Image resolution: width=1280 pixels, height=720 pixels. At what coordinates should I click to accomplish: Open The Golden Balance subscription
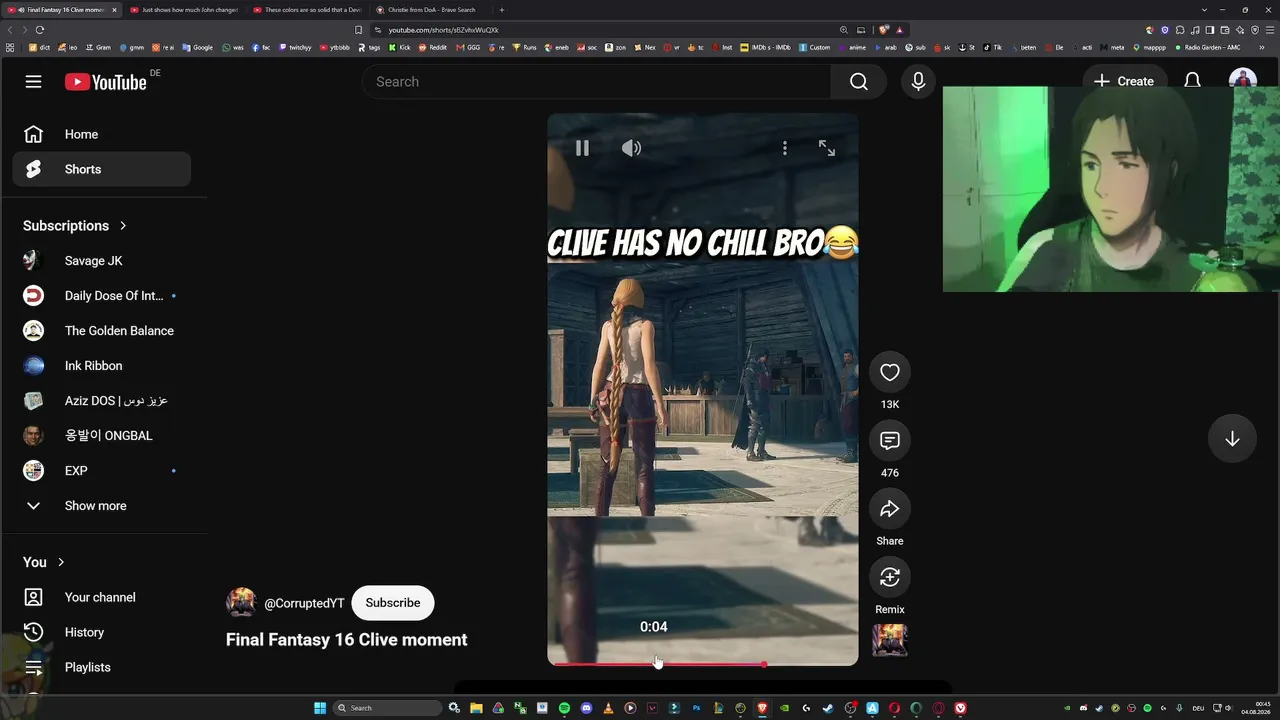coord(101,331)
